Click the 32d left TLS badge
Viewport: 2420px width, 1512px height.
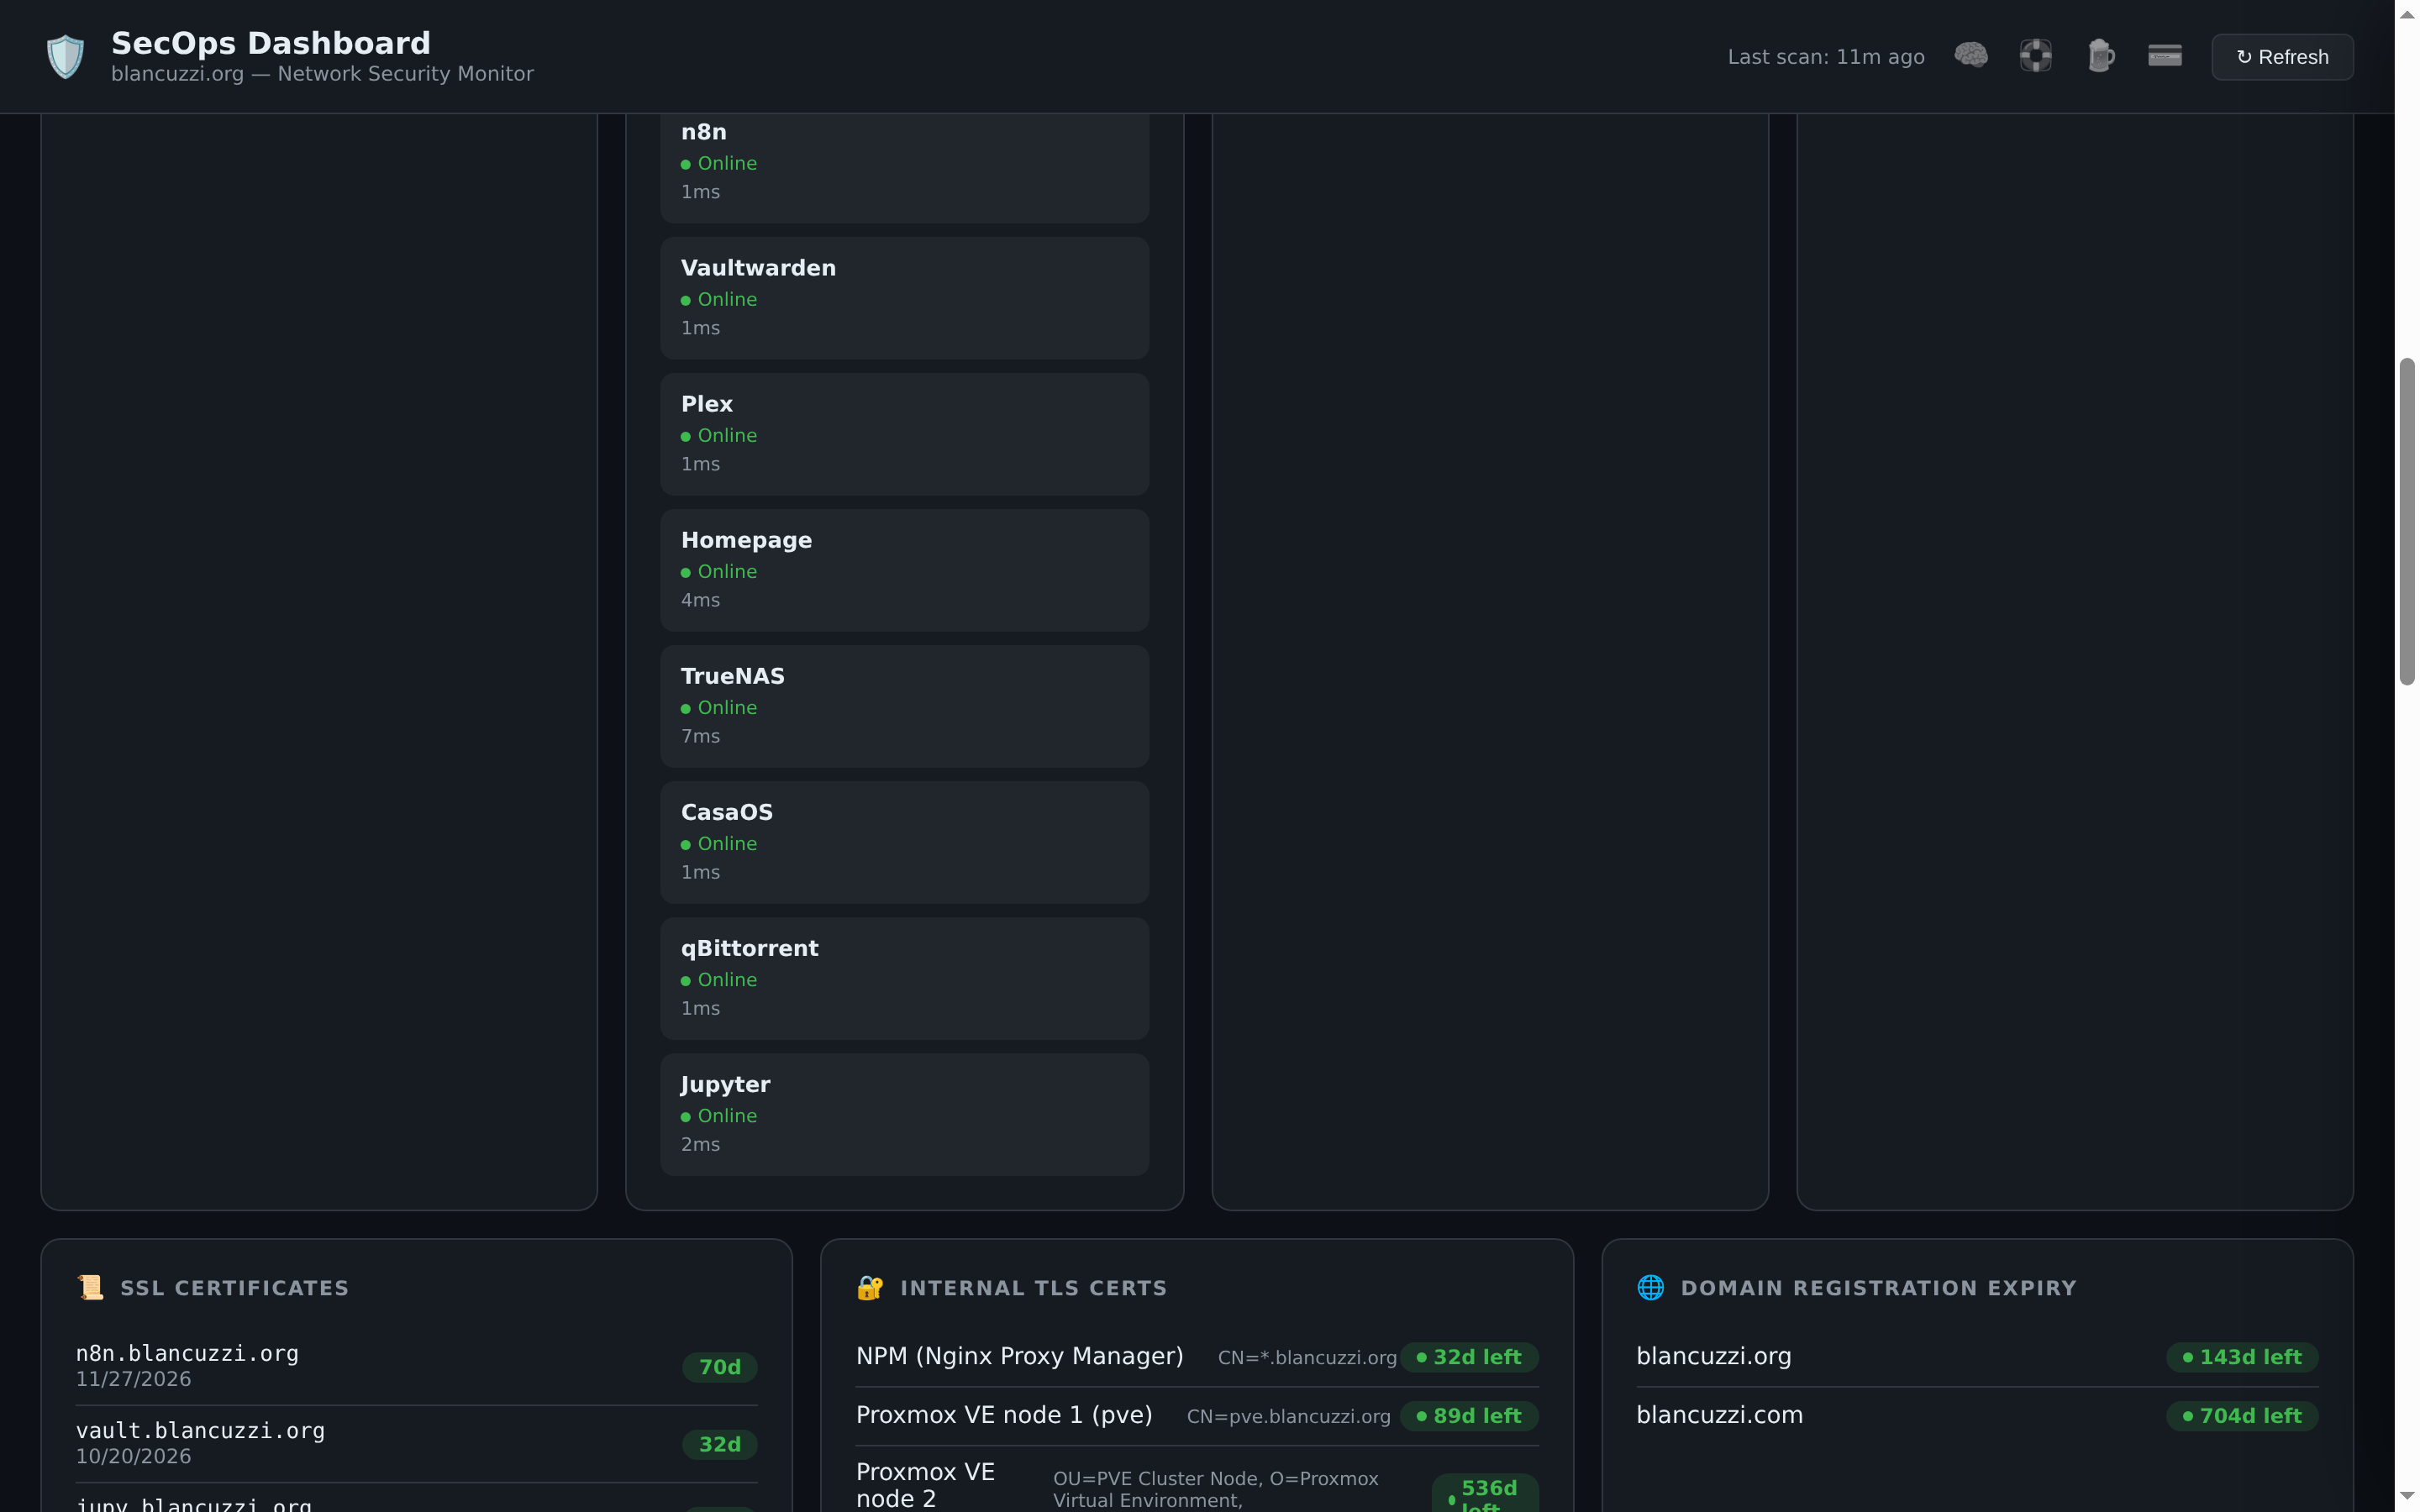click(x=1469, y=1357)
